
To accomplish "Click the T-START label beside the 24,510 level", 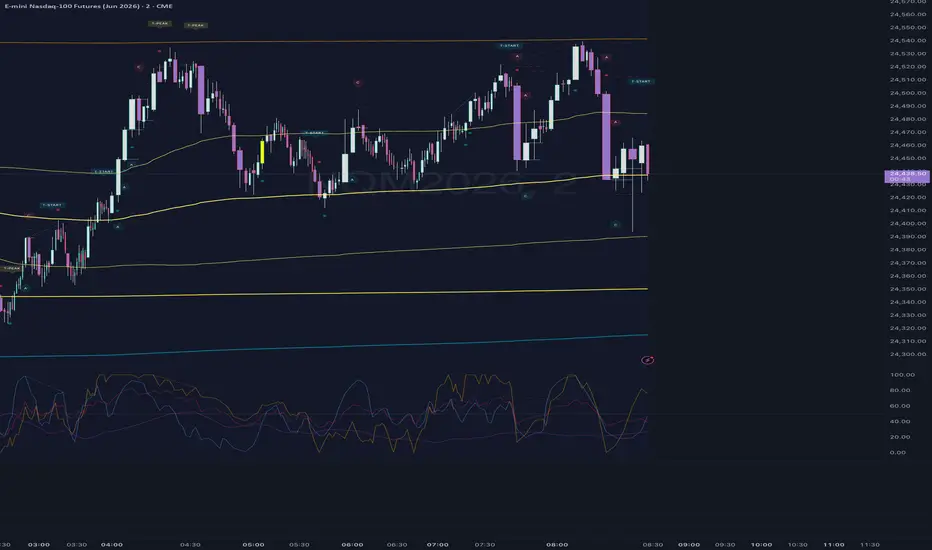I will pos(641,81).
